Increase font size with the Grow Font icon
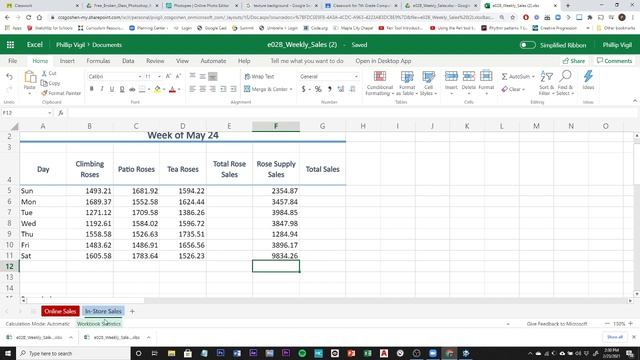 tap(168, 76)
